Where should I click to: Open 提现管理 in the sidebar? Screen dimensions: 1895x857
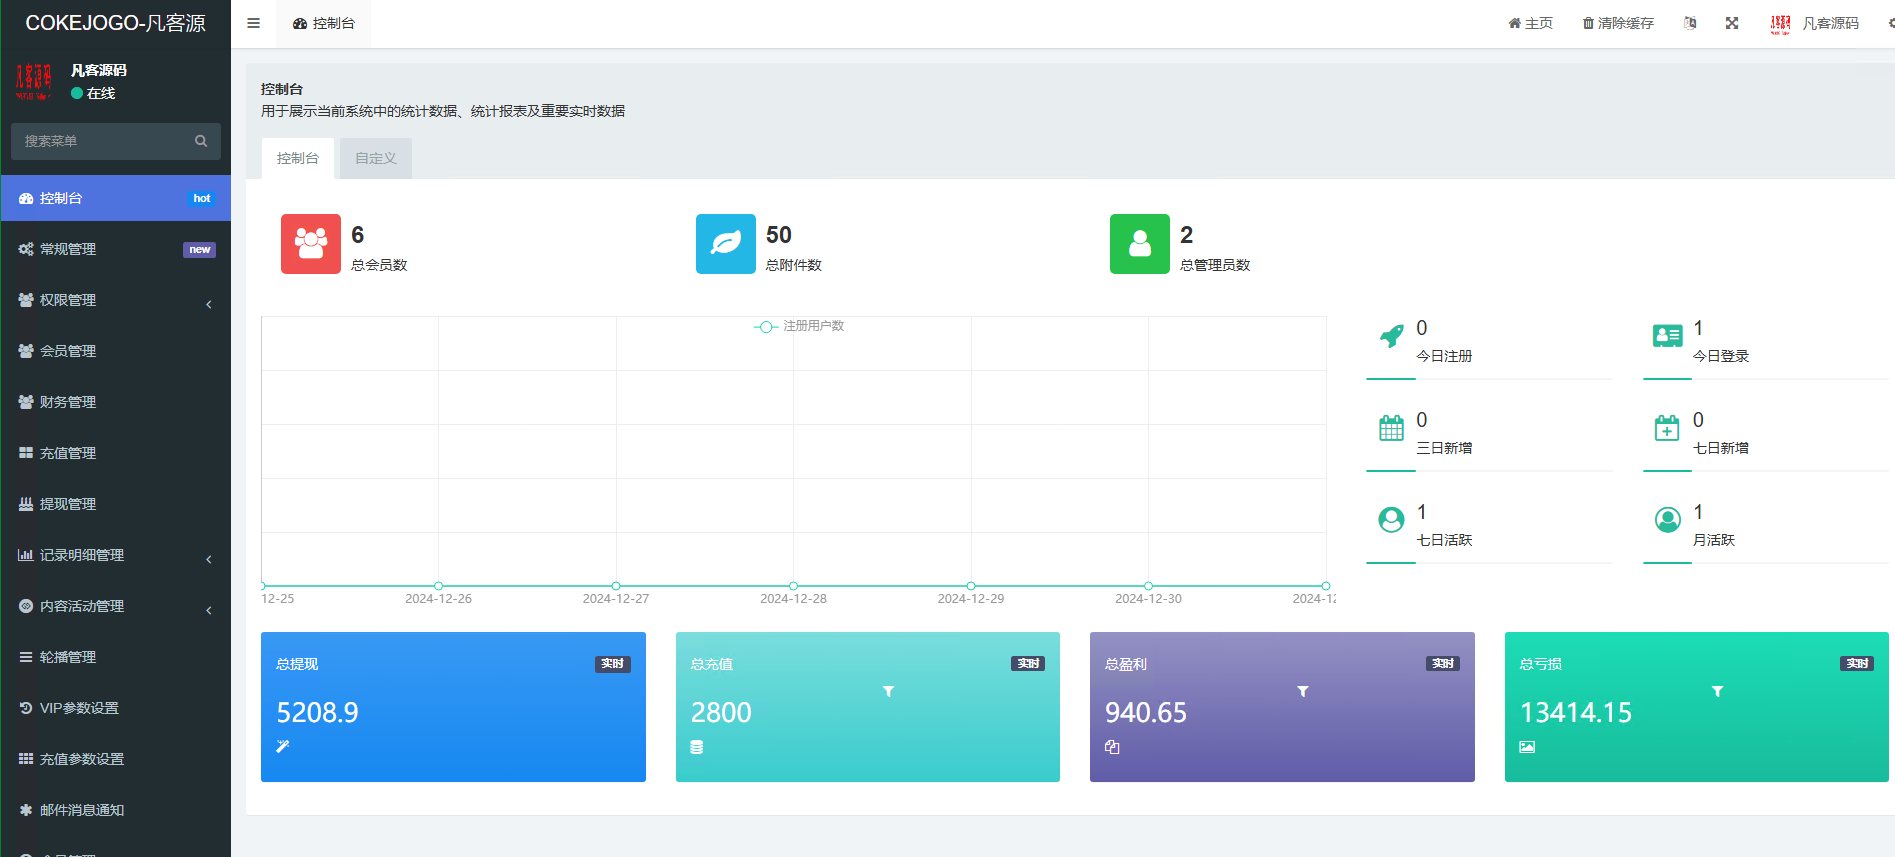tap(68, 504)
